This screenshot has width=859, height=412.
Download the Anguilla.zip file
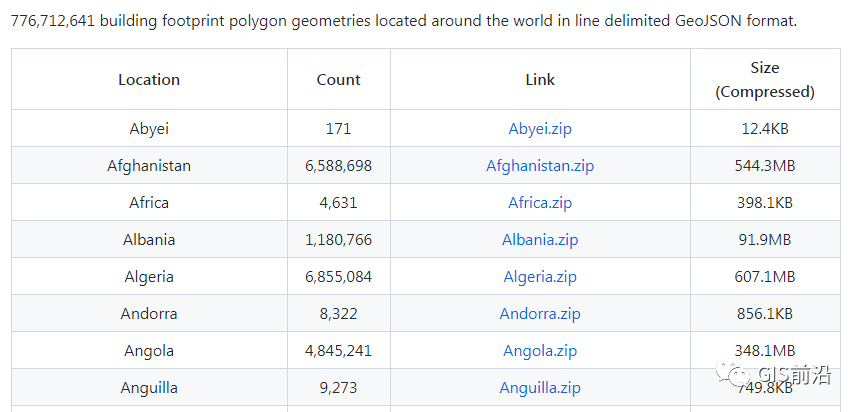coord(540,388)
